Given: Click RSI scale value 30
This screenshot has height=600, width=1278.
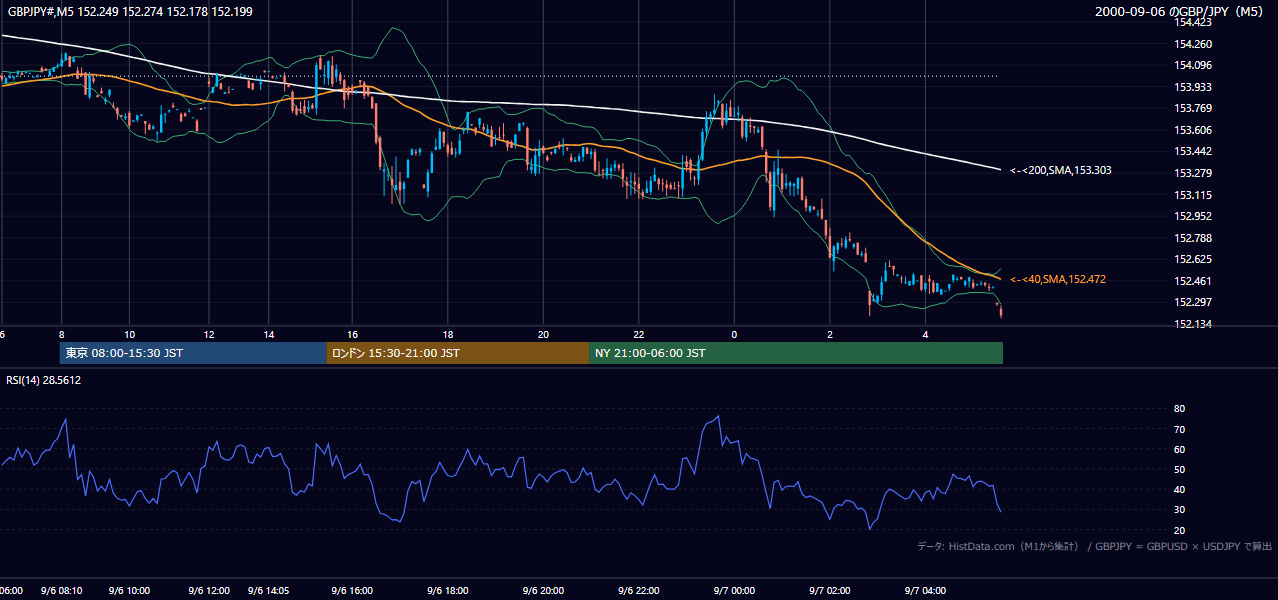Looking at the screenshot, I should pos(1180,510).
